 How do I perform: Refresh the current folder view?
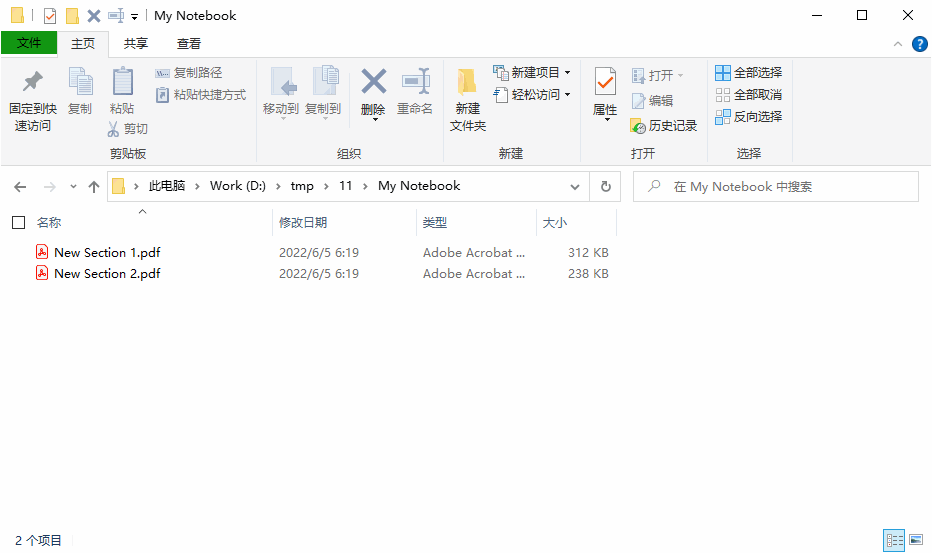pyautogui.click(x=606, y=187)
